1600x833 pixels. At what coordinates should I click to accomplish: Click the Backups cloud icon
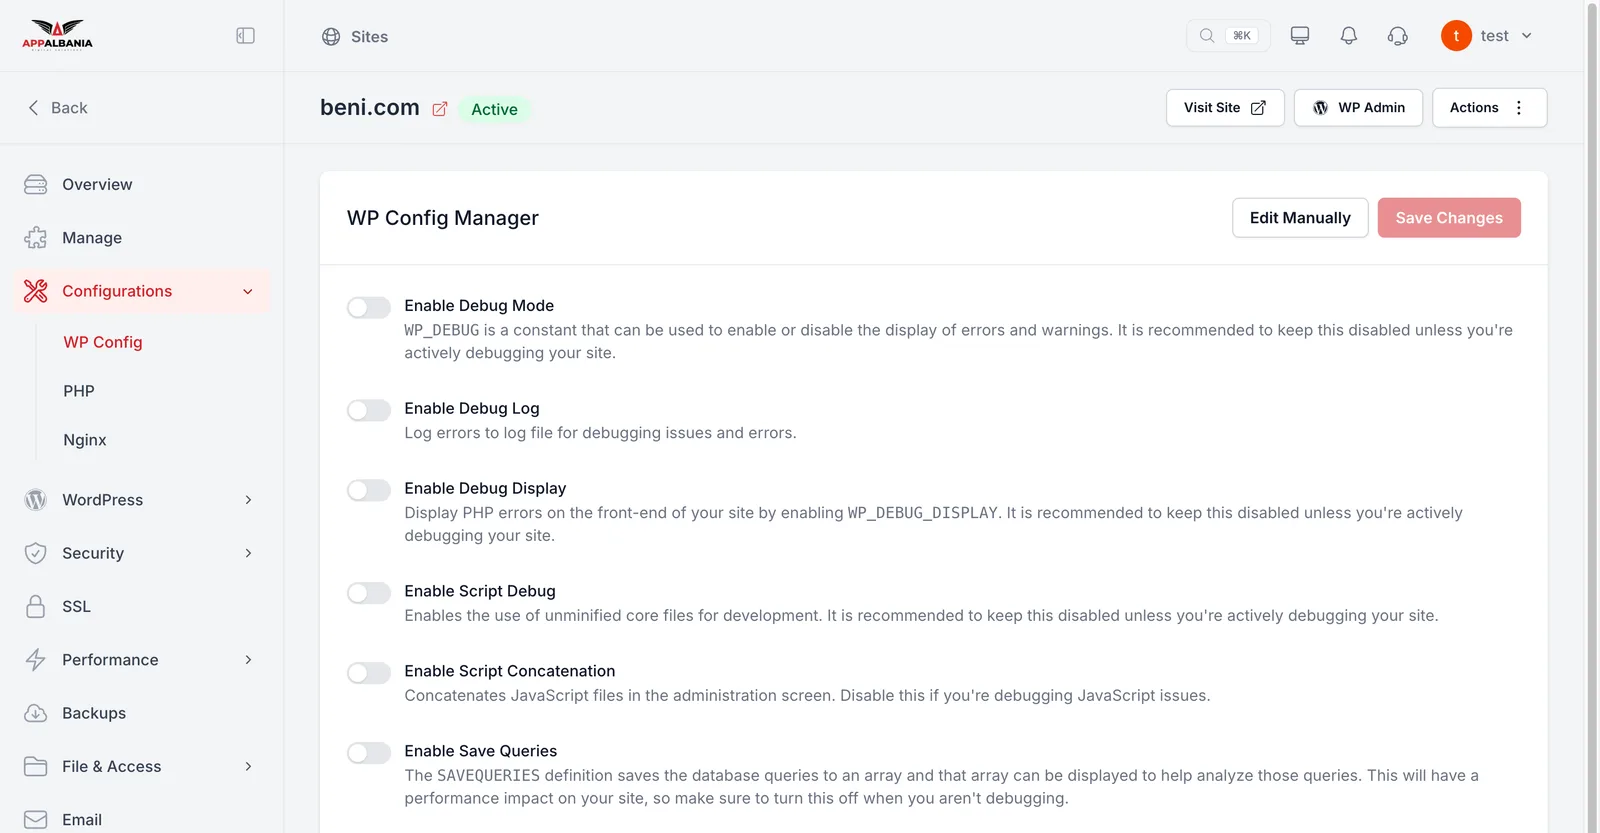[36, 713]
